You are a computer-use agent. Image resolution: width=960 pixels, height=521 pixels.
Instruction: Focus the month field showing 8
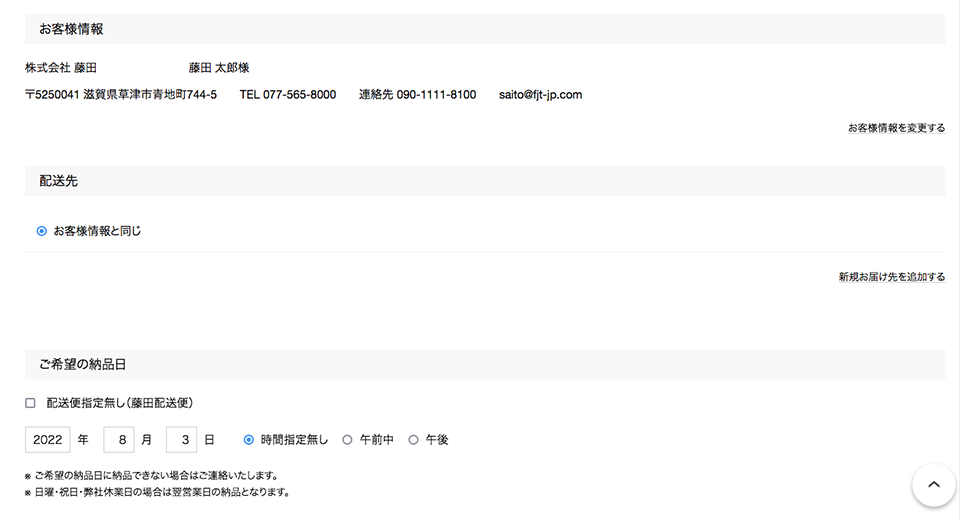pyautogui.click(x=119, y=440)
